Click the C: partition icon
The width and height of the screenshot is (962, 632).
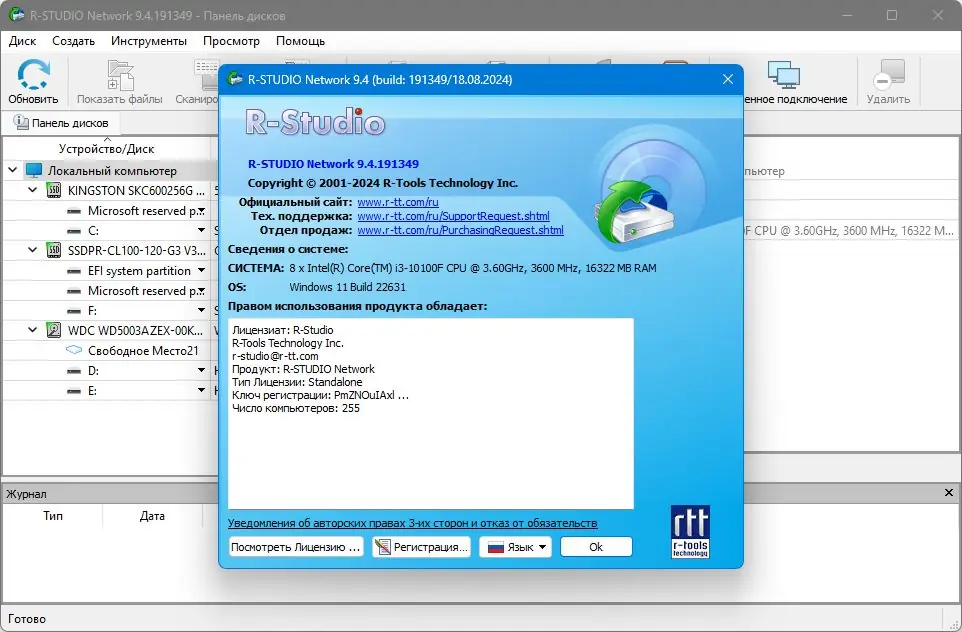[74, 231]
